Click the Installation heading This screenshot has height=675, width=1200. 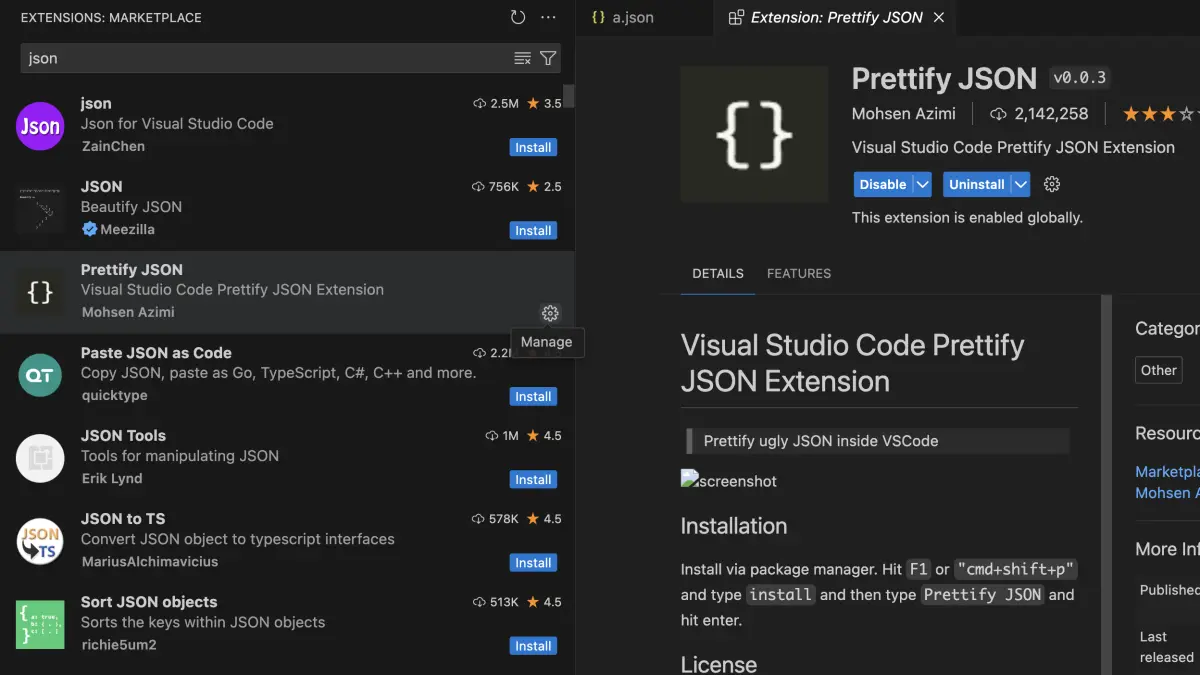734,526
